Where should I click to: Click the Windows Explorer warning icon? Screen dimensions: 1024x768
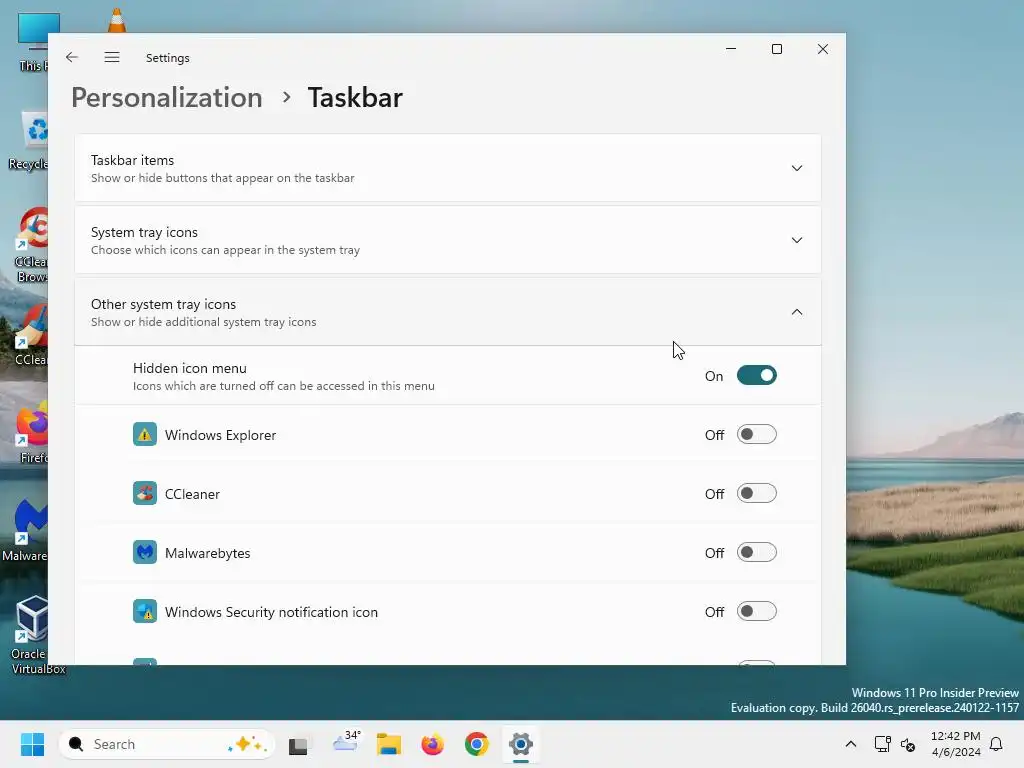(x=145, y=434)
